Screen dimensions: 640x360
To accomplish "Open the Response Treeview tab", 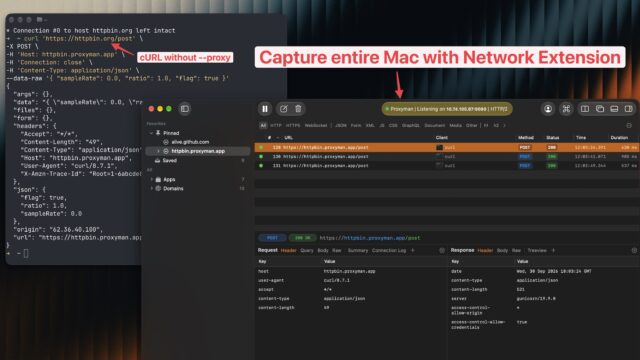I will 537,251.
